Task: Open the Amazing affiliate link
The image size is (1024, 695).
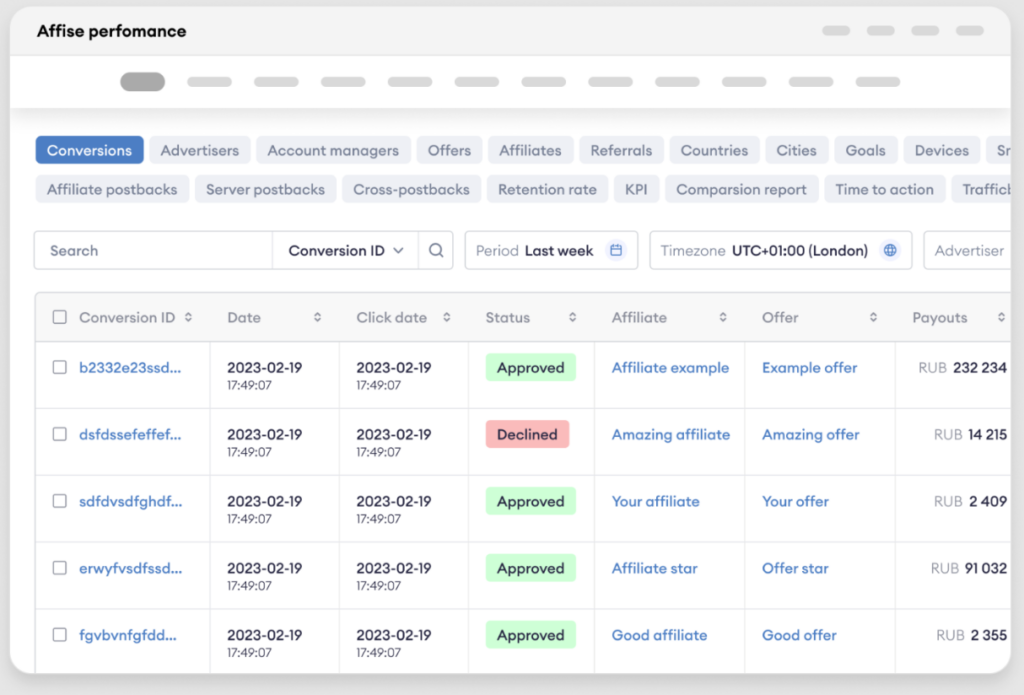Action: (670, 435)
